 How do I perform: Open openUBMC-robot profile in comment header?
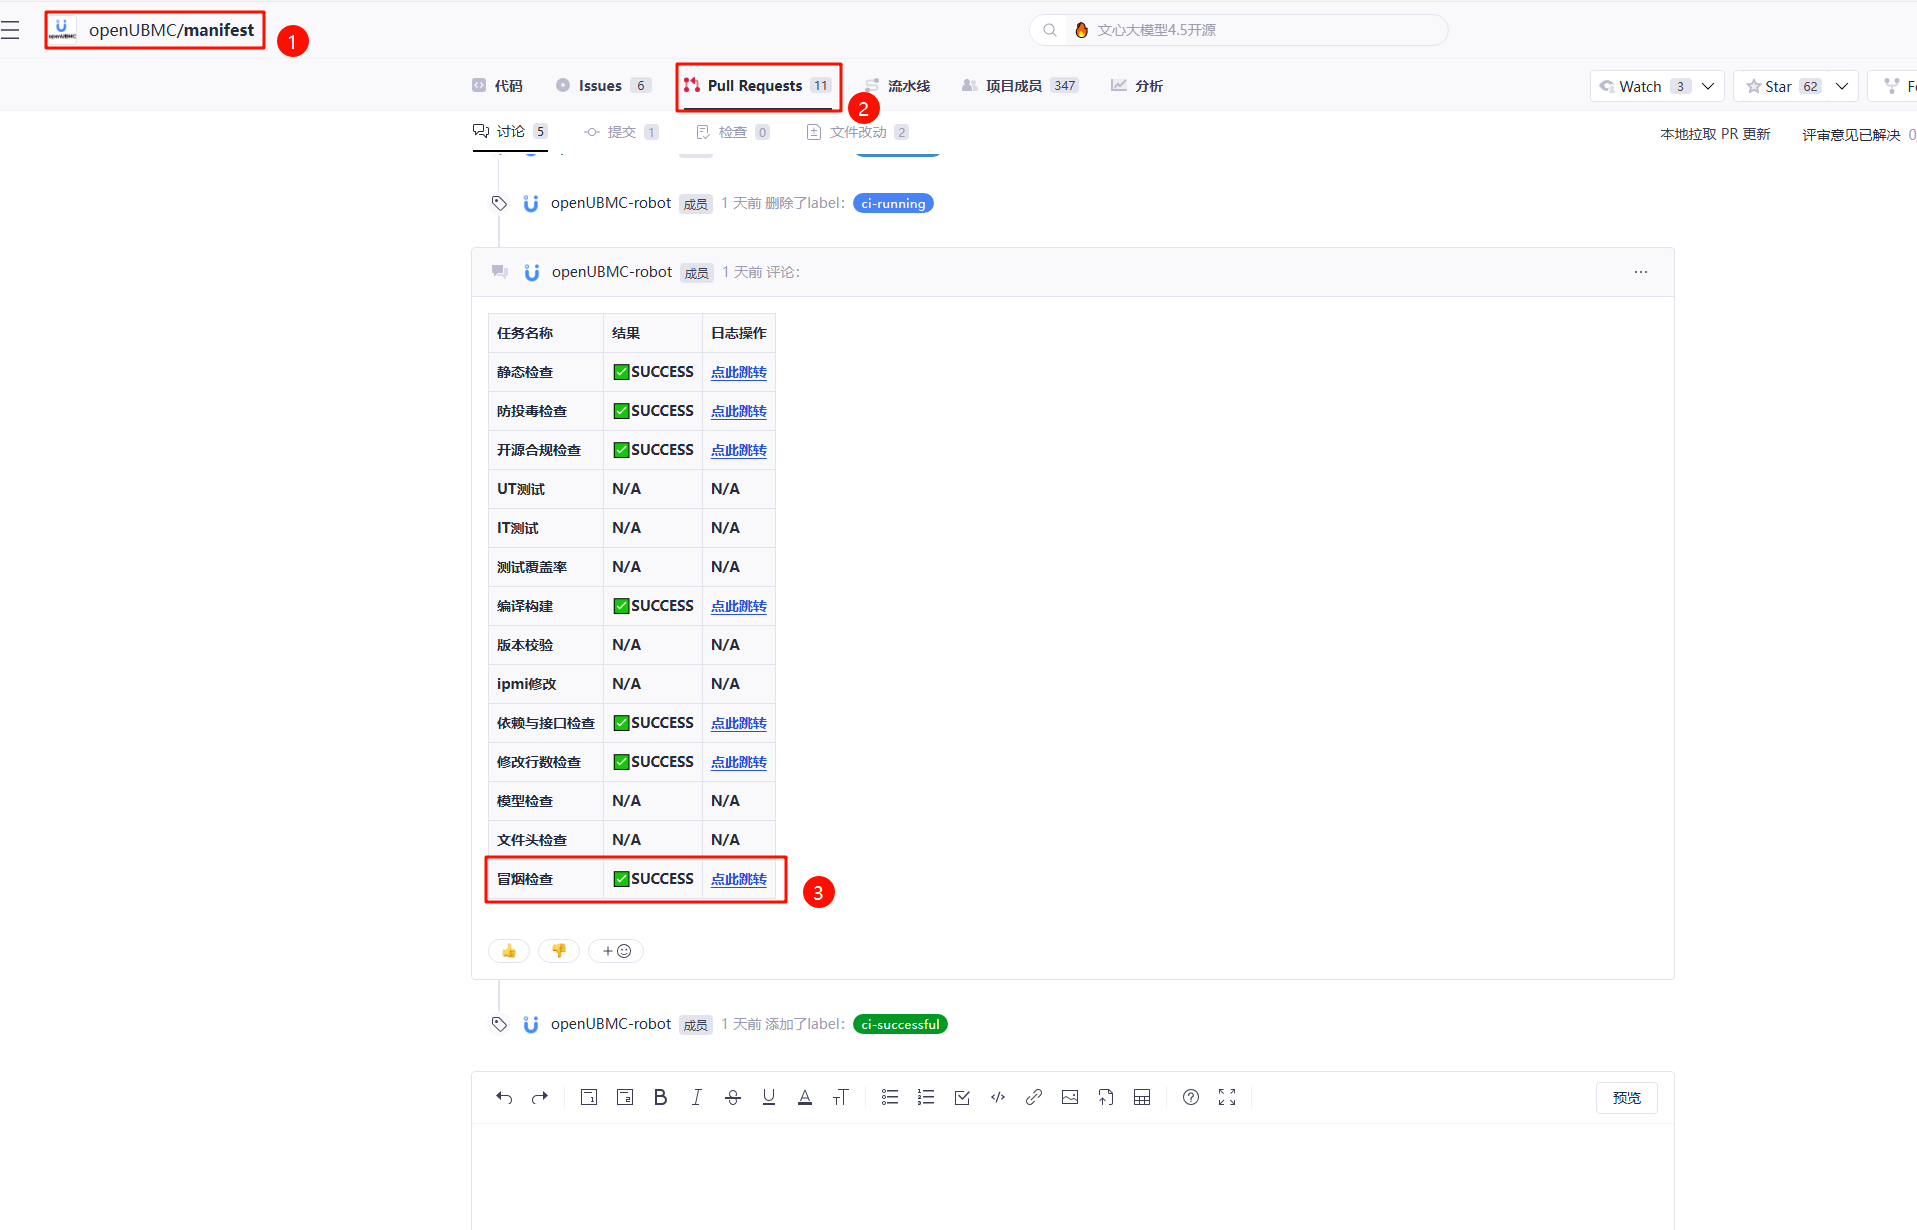point(612,272)
